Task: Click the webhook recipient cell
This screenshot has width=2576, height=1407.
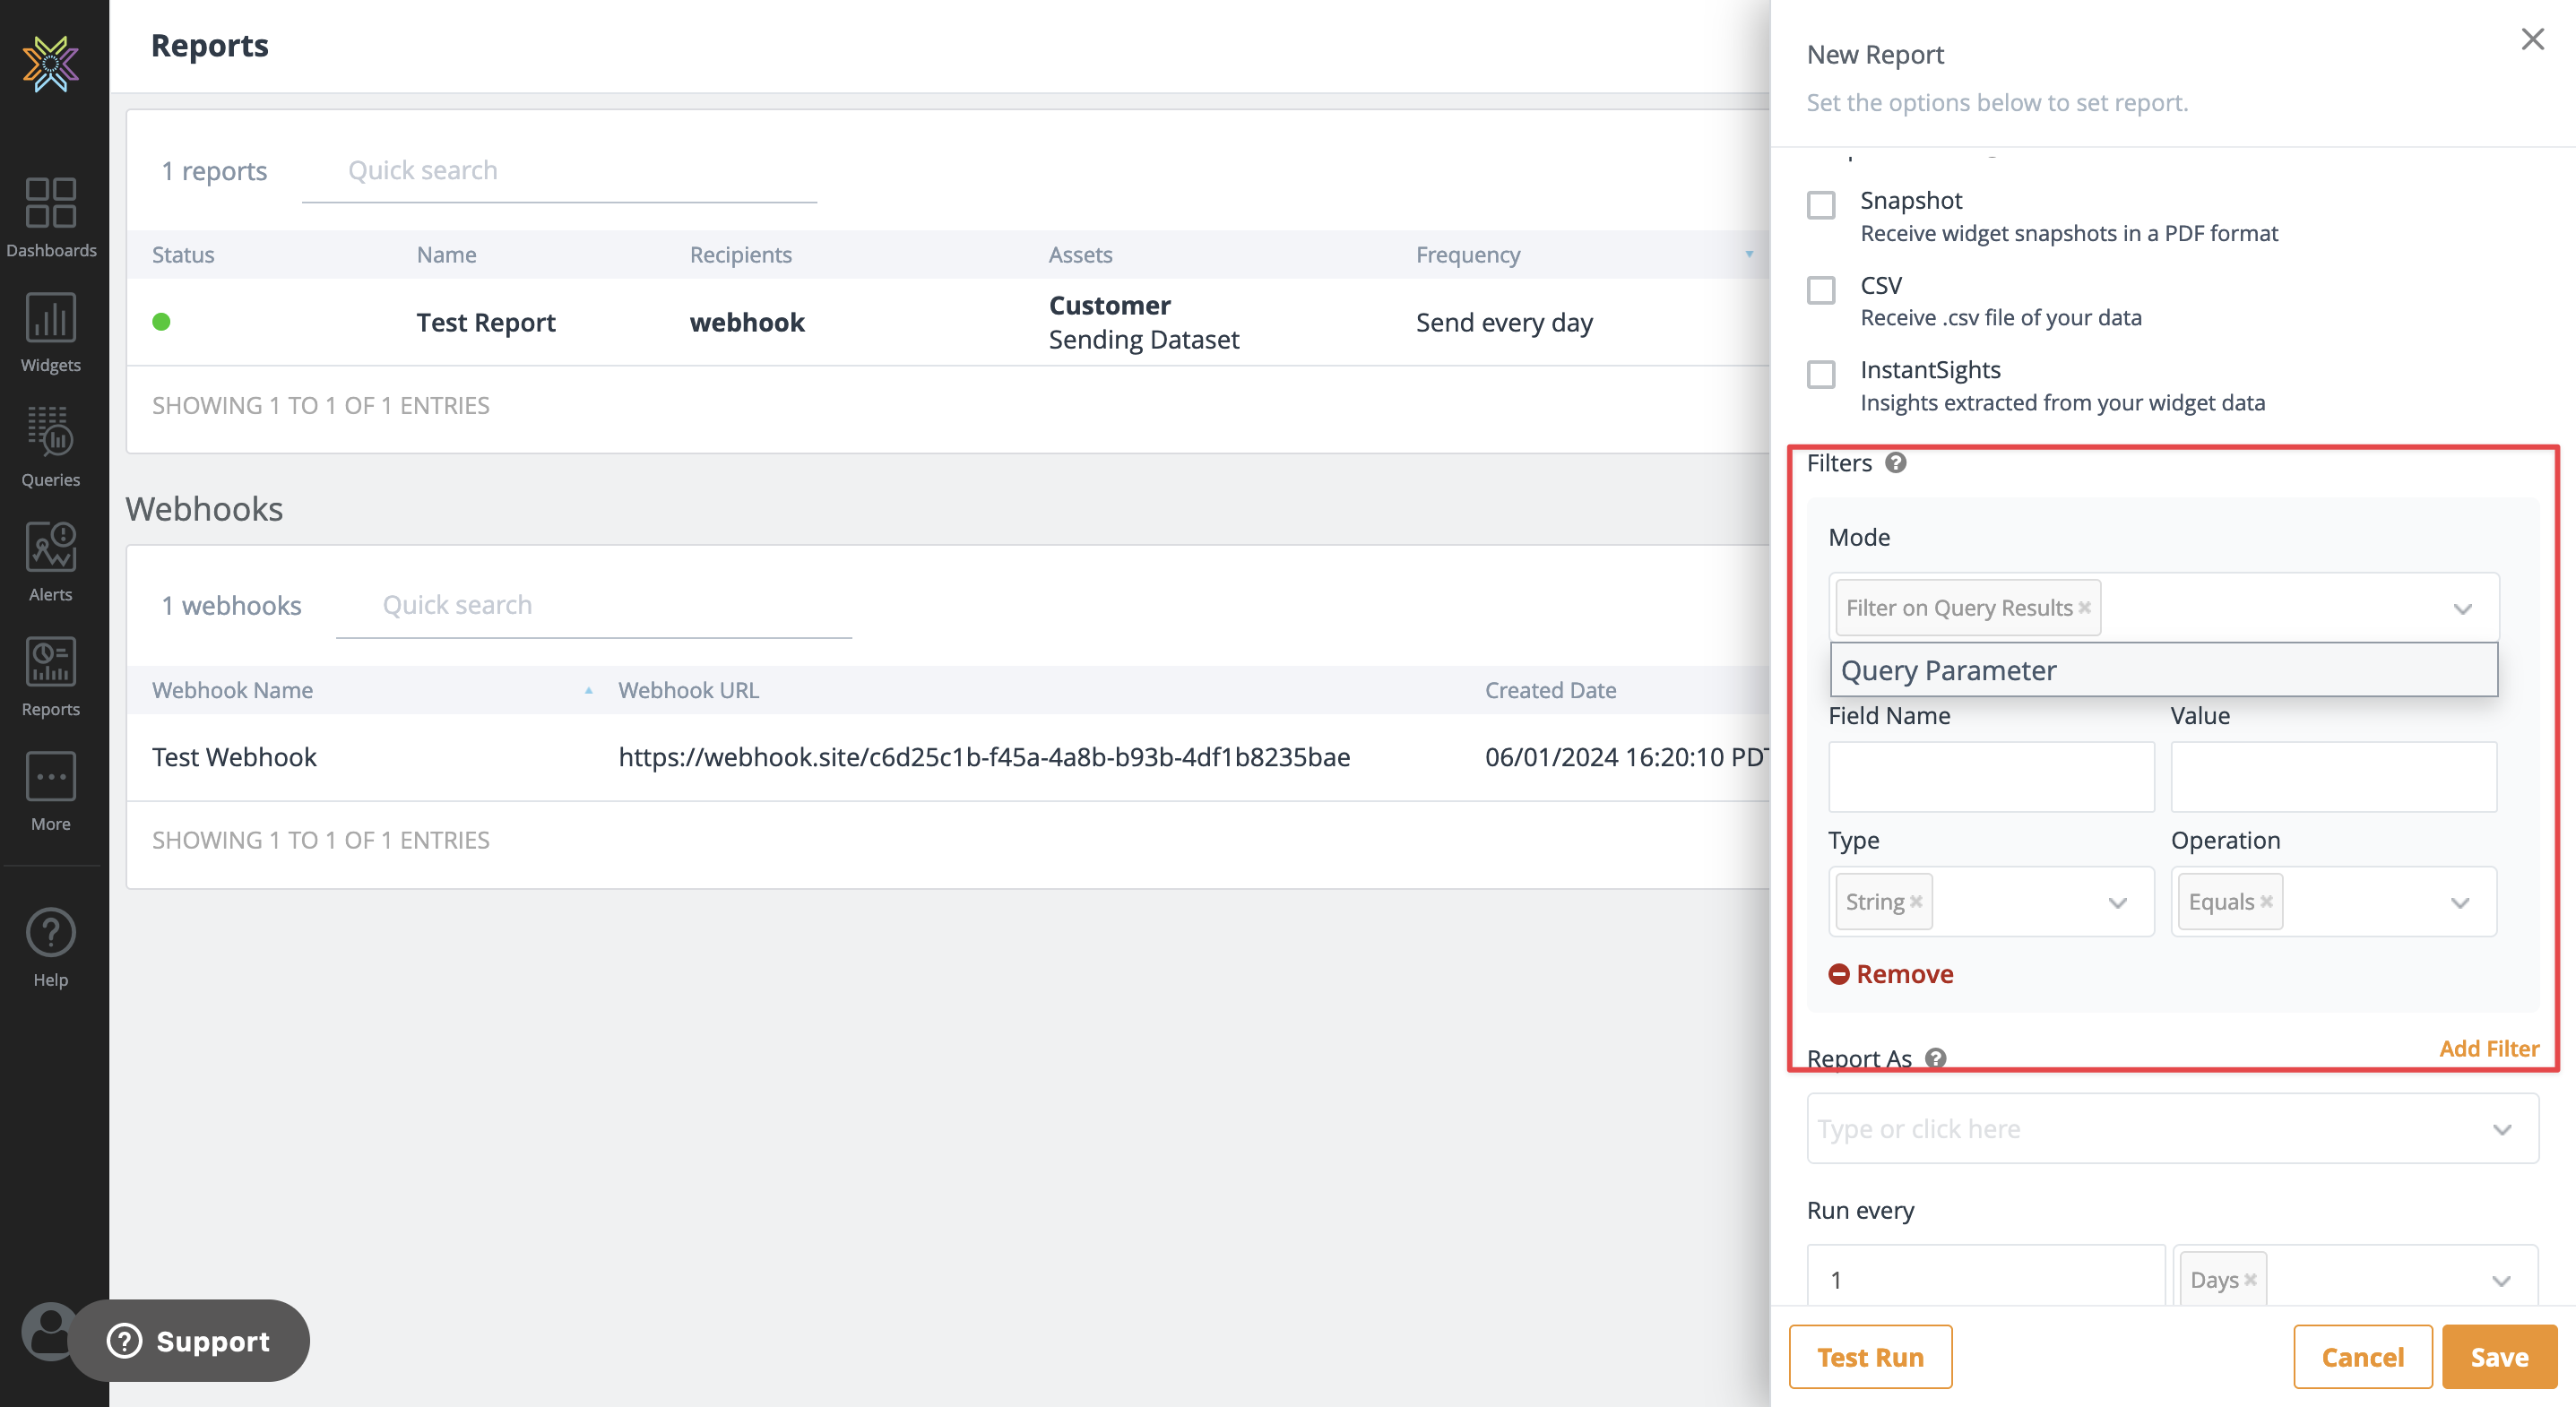Action: 747,322
